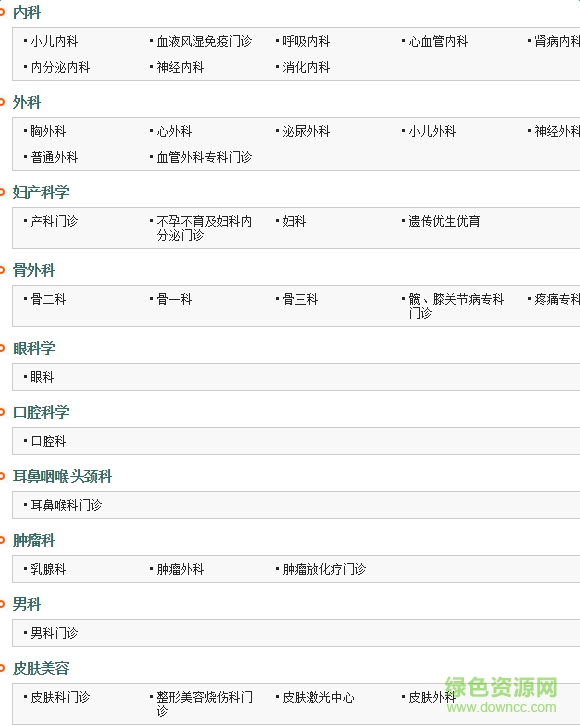This screenshot has width=580, height=726.
Task: Open 乳腺科 department
Action: pos(48,569)
